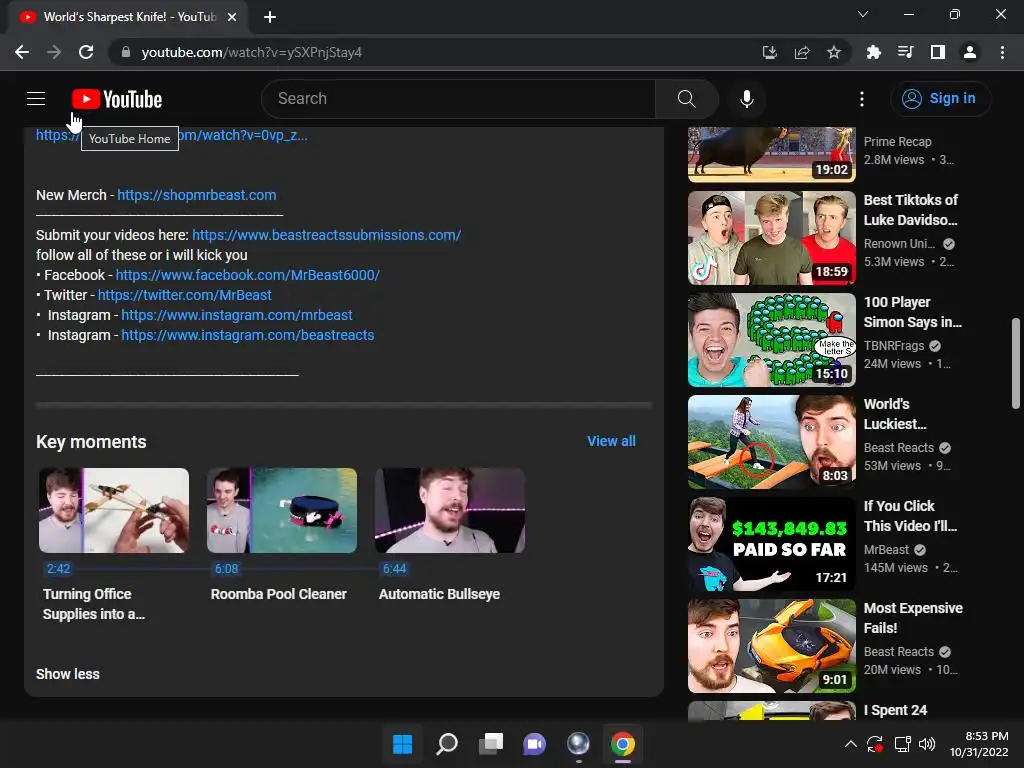1024x768 pixels.
Task: Open Windows taskbar search
Action: point(447,744)
